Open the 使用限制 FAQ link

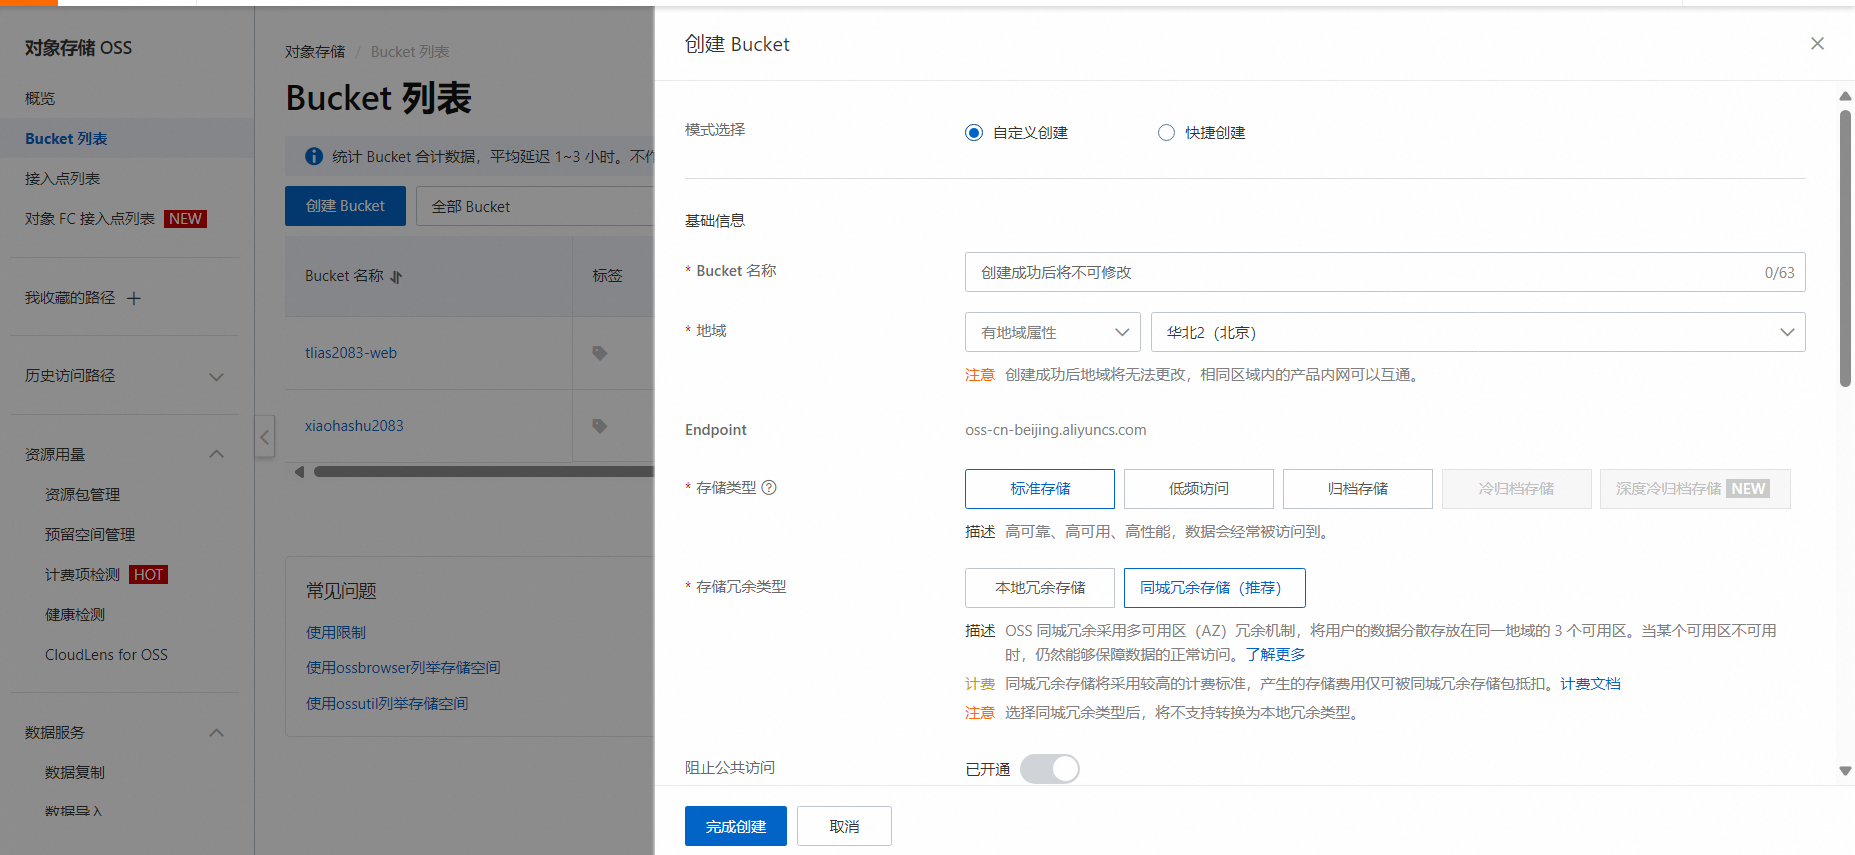(x=336, y=633)
